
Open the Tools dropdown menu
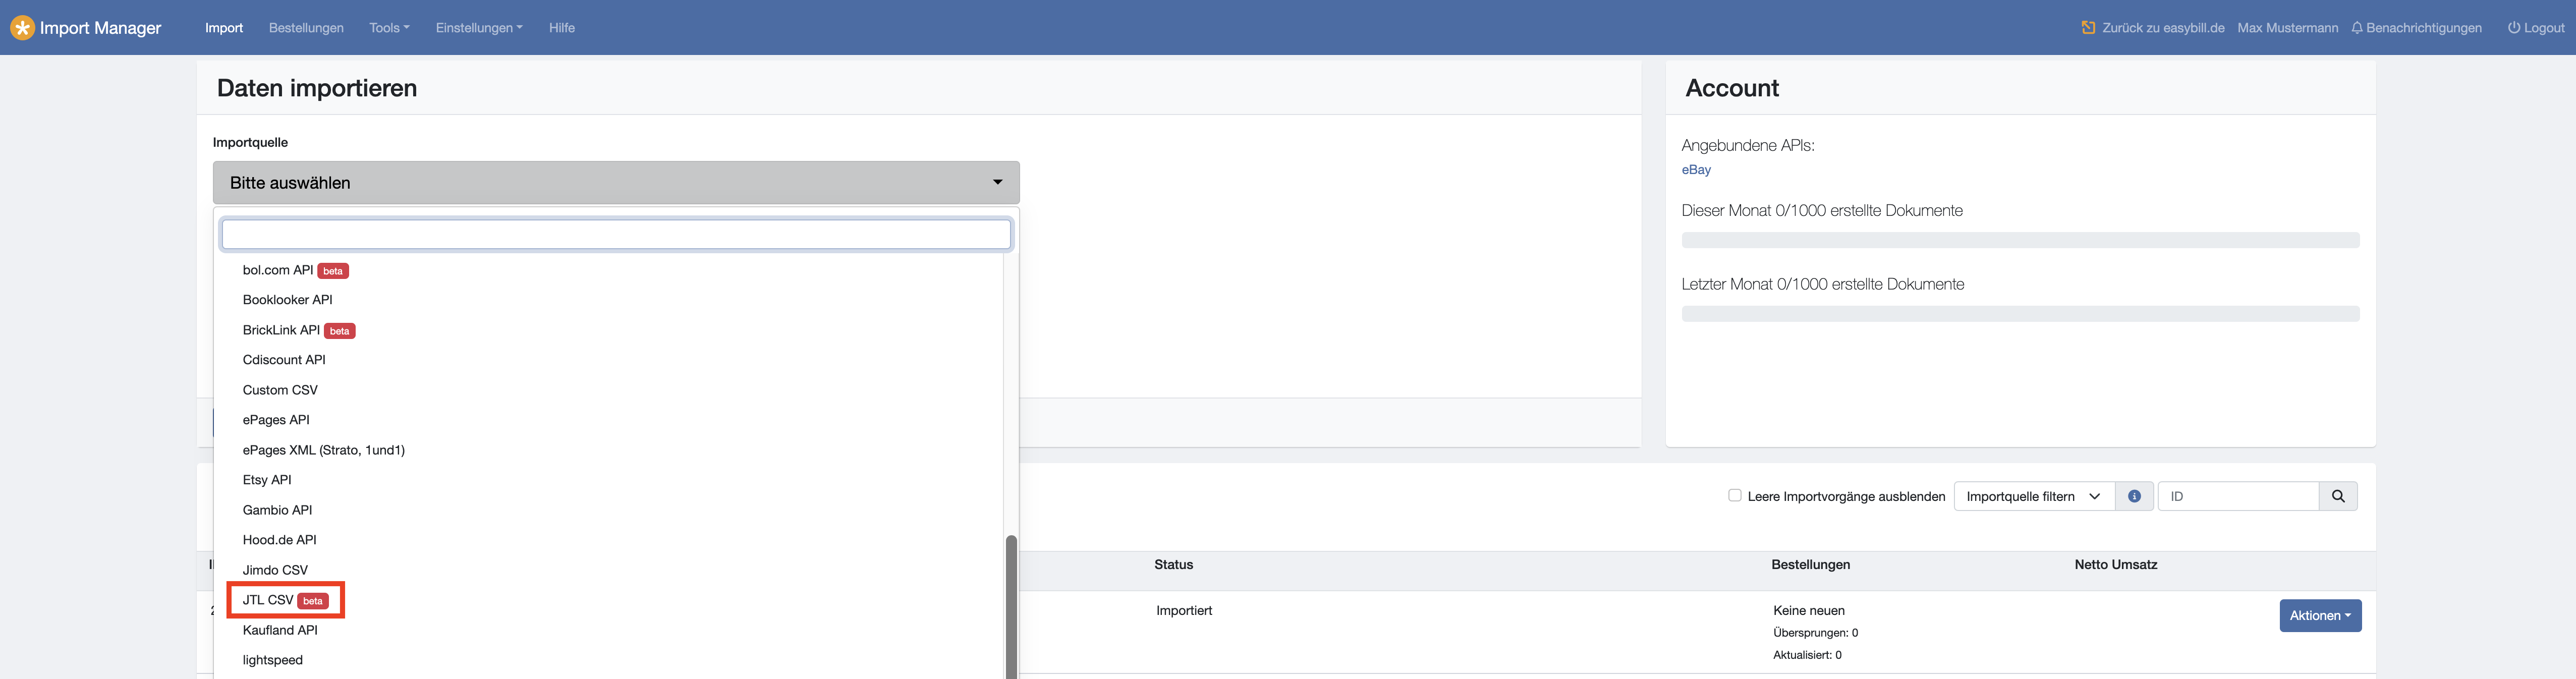click(389, 28)
